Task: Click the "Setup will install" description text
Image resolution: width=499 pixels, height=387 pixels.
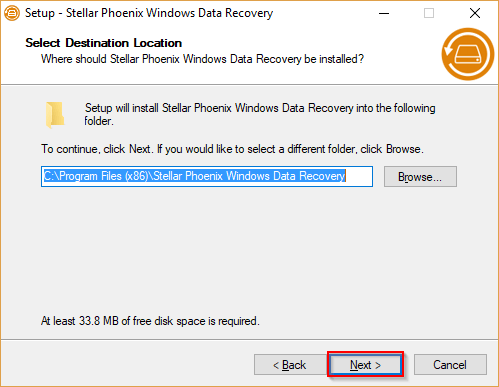Action: click(260, 114)
